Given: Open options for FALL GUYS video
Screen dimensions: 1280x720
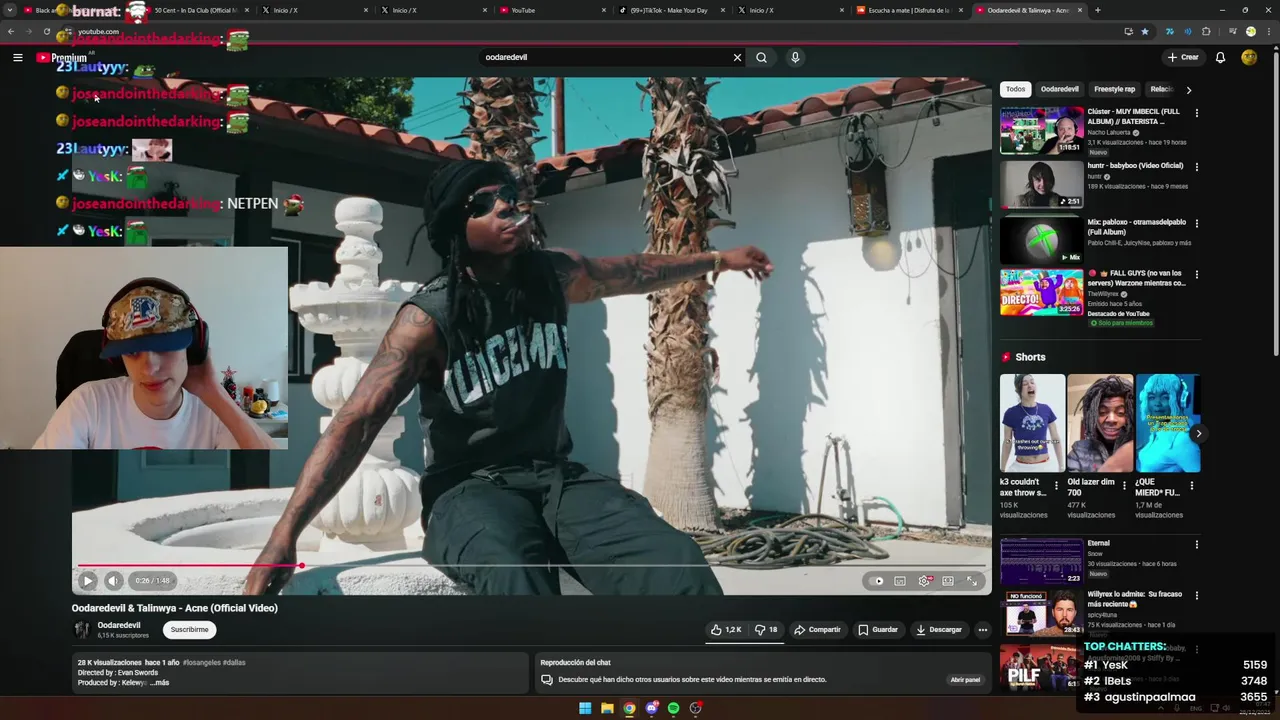Looking at the screenshot, I should 1196,274.
